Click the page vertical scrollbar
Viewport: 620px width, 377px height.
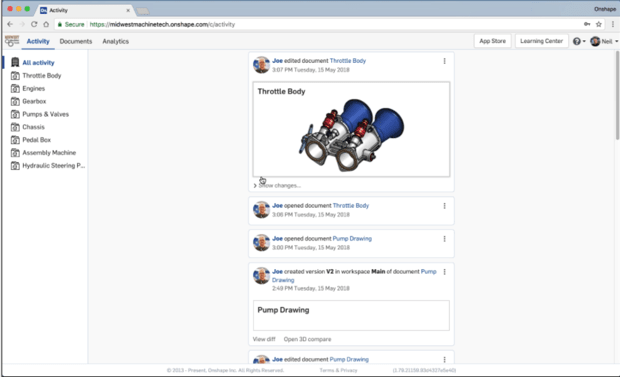coord(617,95)
